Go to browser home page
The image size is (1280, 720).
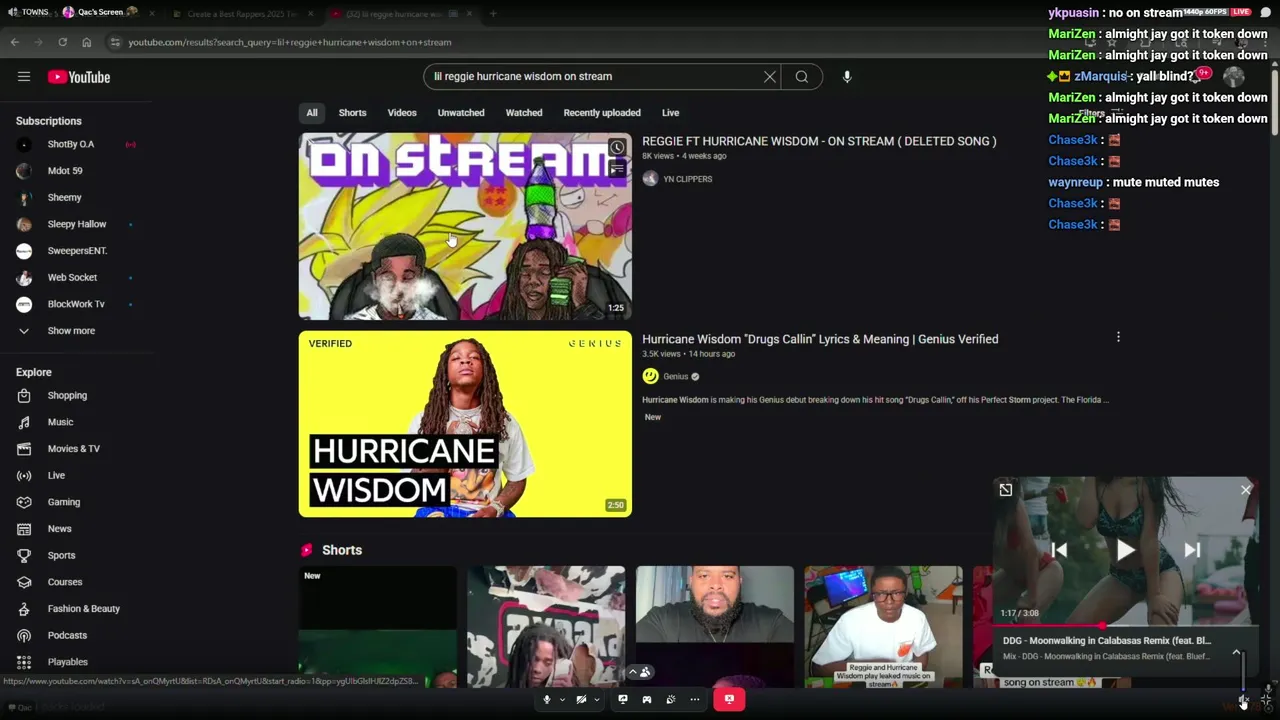(x=87, y=42)
